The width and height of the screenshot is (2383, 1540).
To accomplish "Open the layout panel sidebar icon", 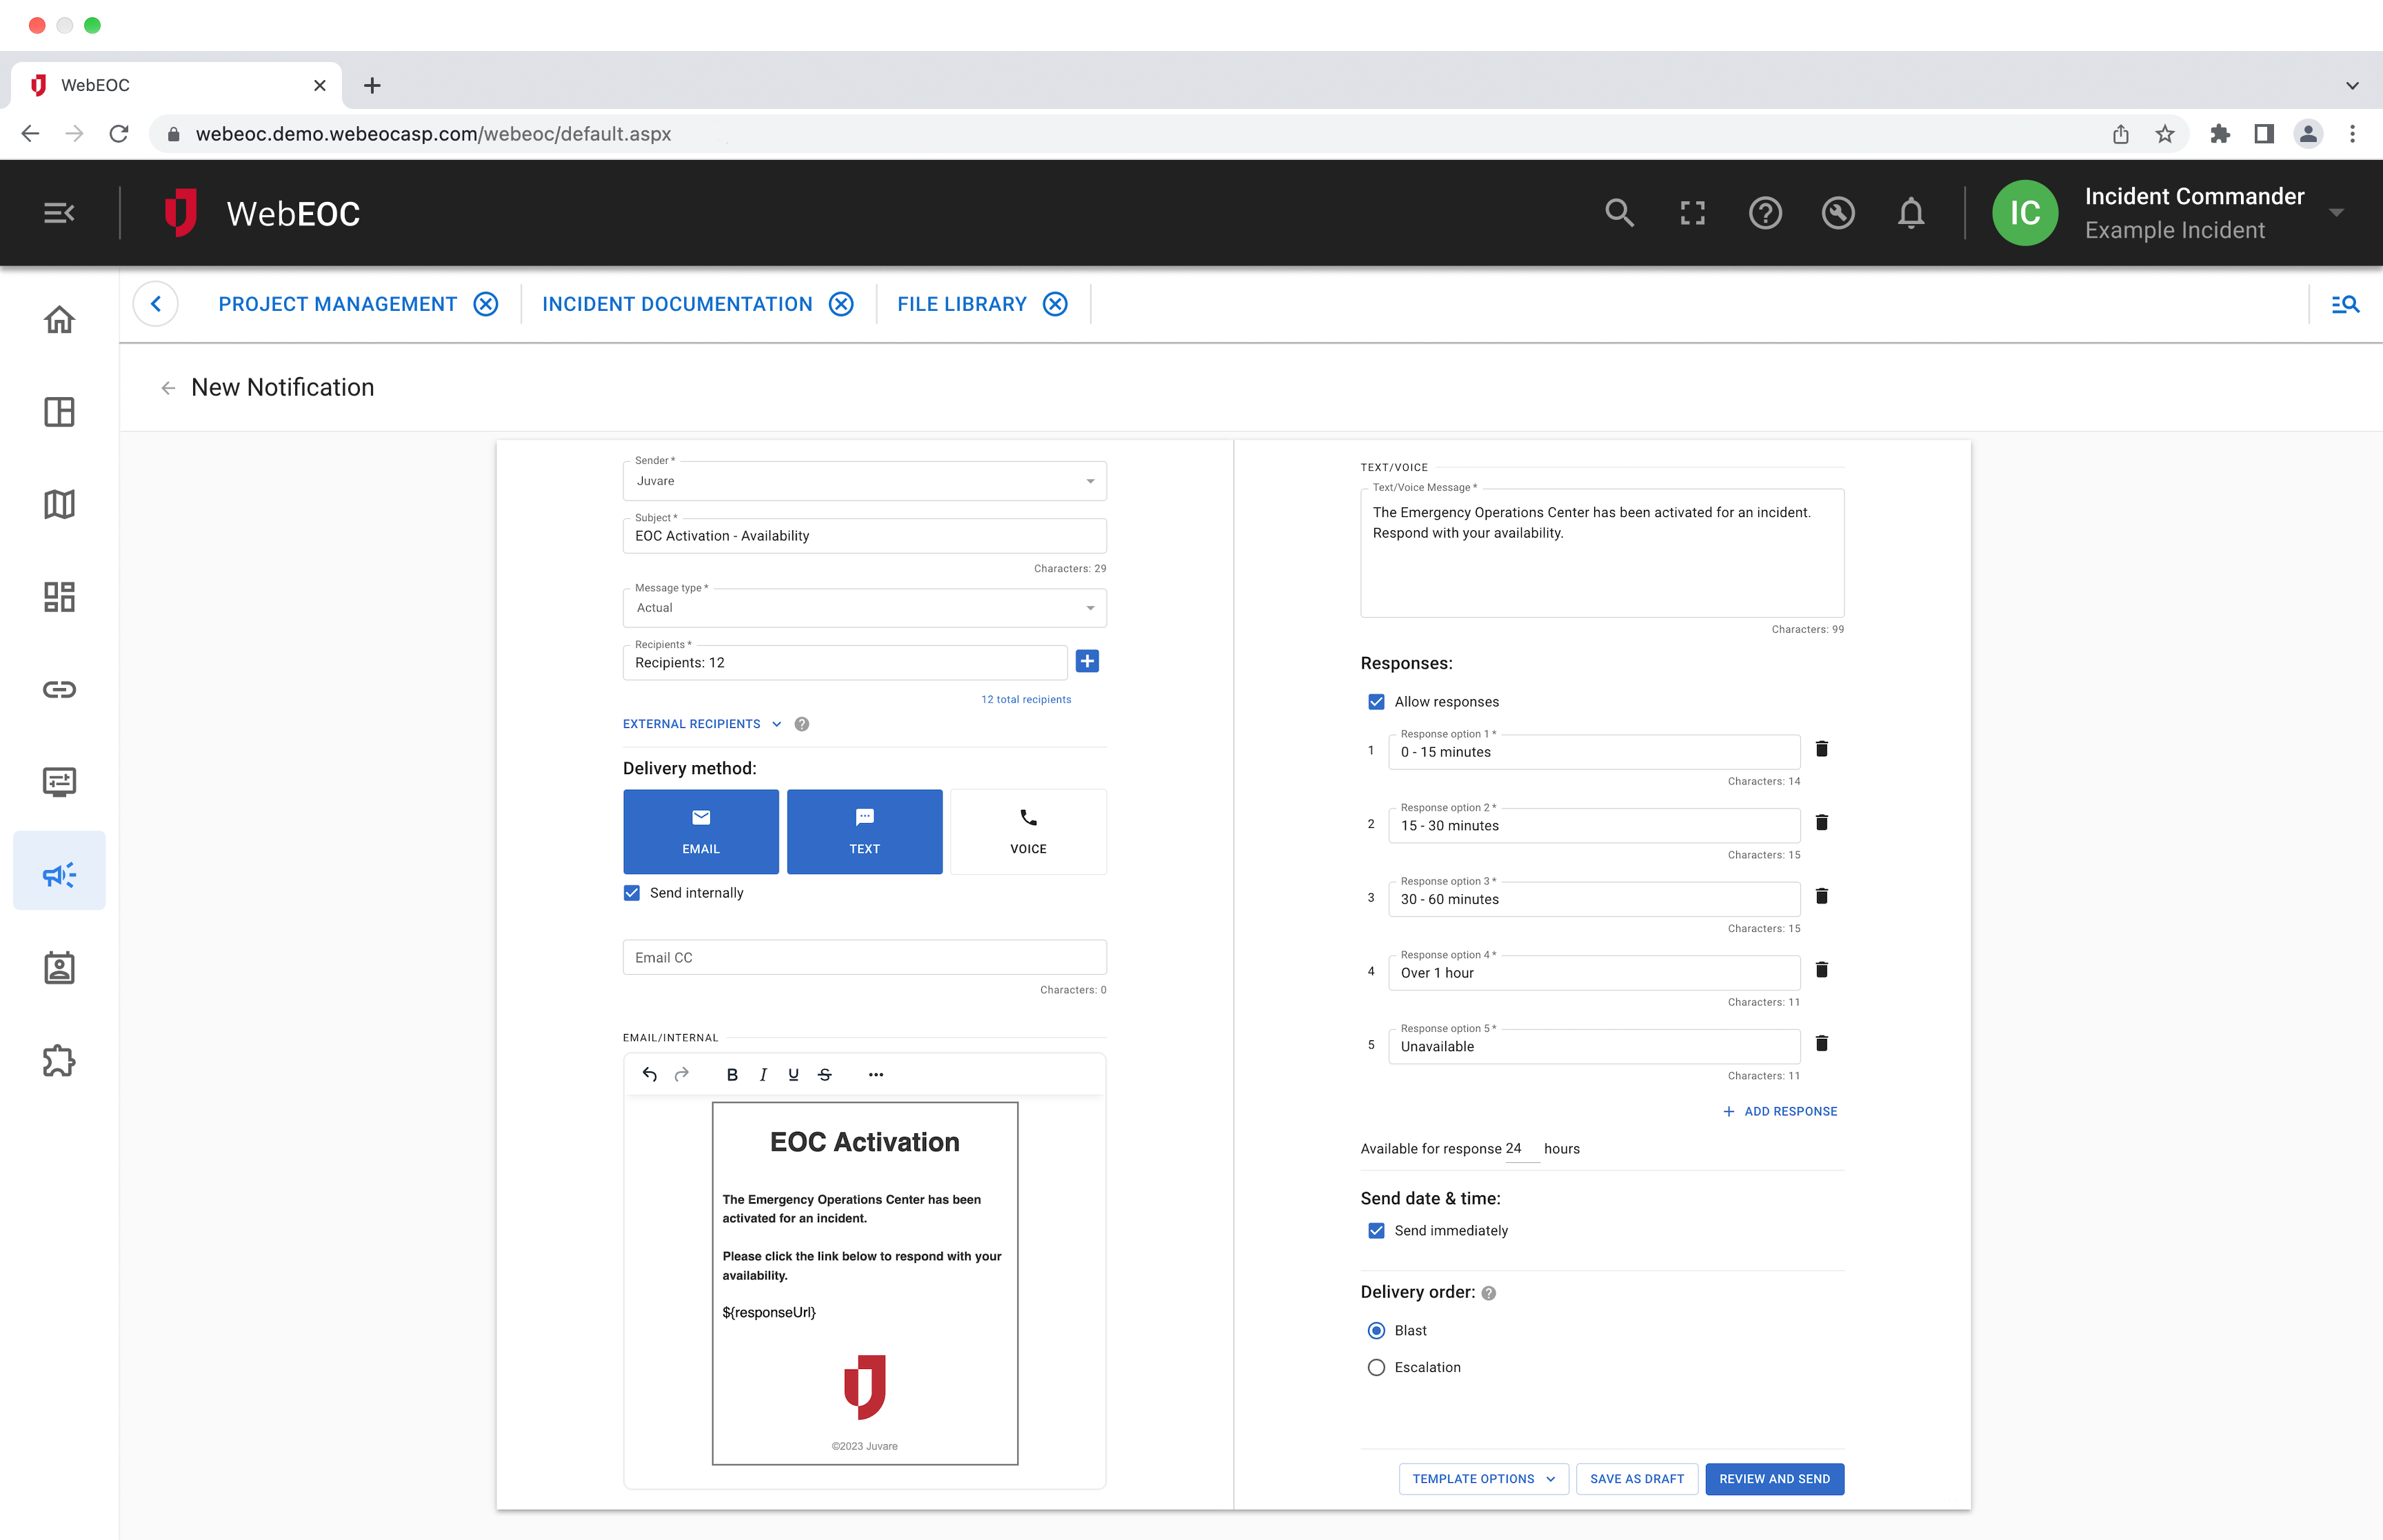I will [59, 412].
